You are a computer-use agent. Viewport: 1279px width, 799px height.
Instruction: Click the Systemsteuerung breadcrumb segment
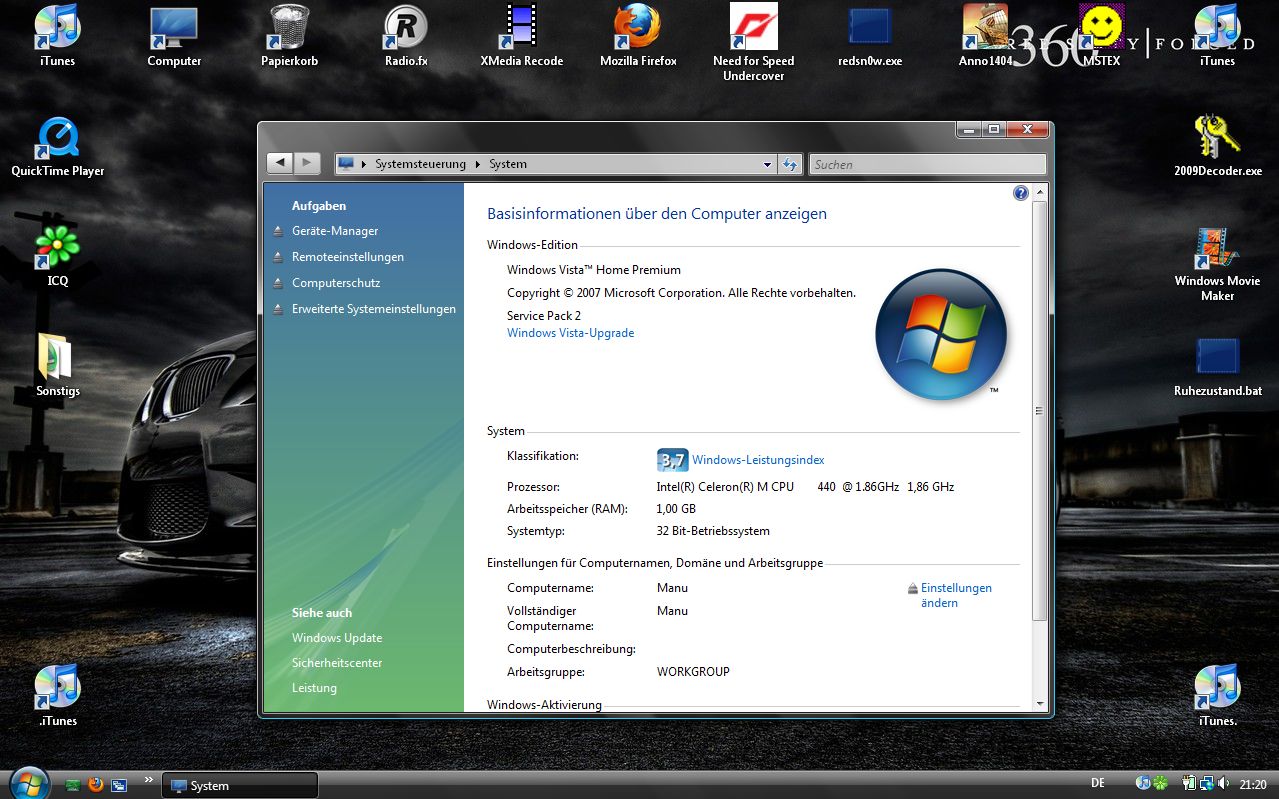421,164
